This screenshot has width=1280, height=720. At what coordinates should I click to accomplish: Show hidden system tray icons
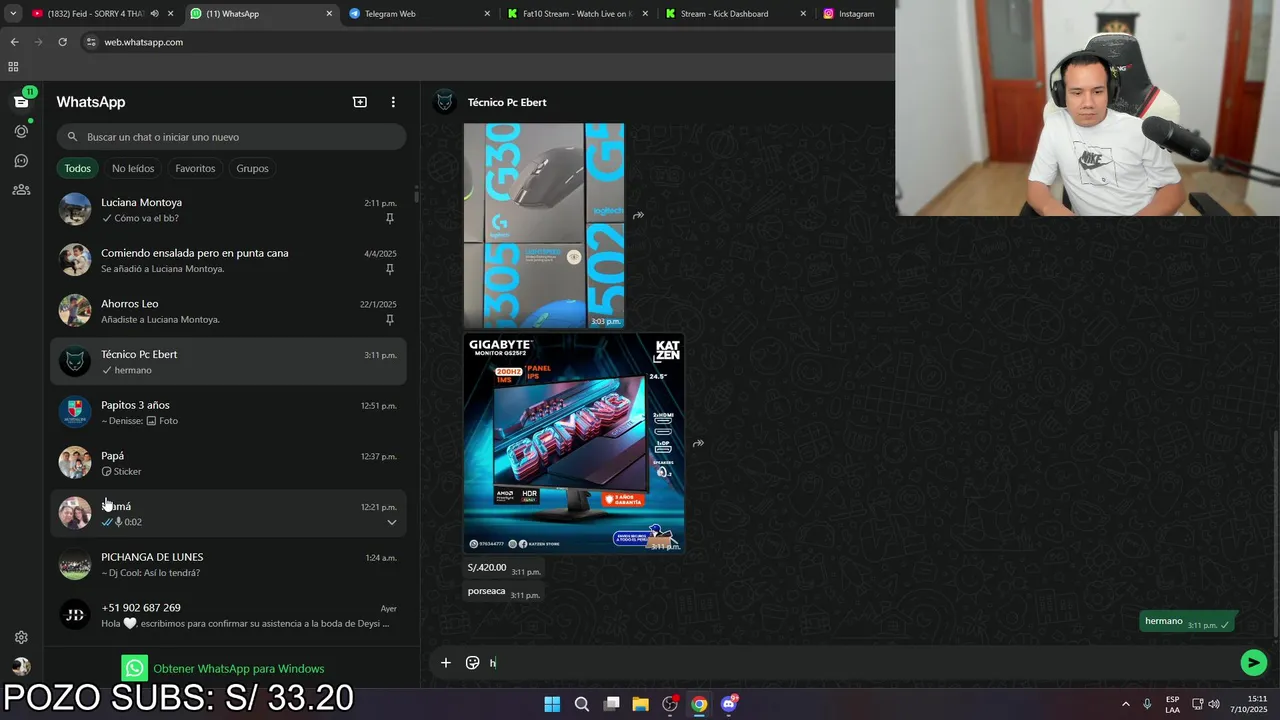[x=1125, y=704]
